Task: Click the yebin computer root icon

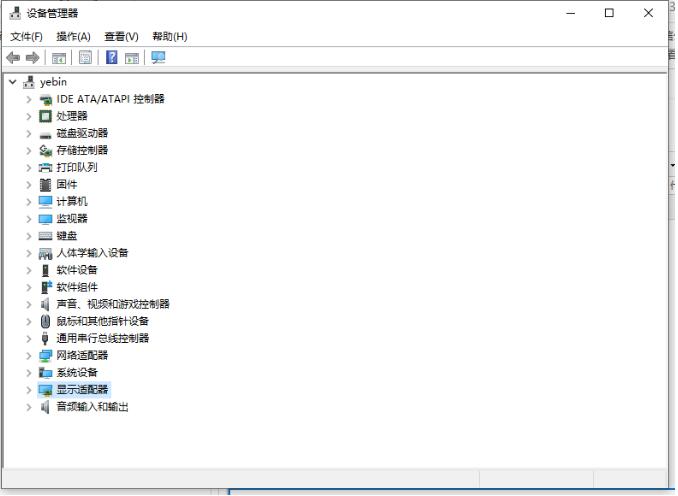Action: [29, 82]
